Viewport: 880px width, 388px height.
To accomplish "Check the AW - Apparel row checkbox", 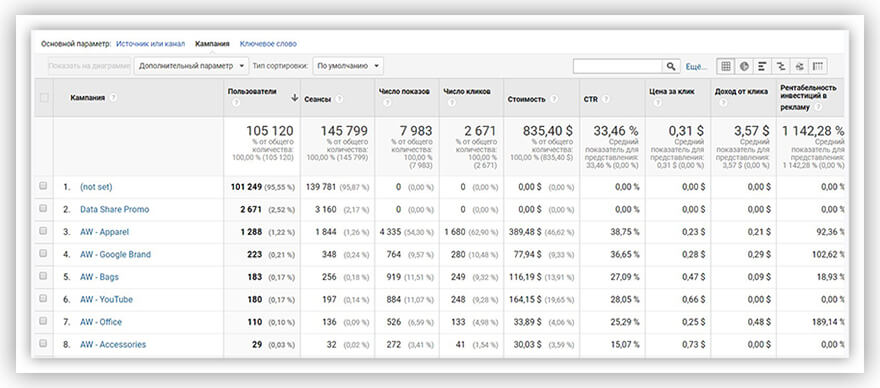I will click(44, 231).
